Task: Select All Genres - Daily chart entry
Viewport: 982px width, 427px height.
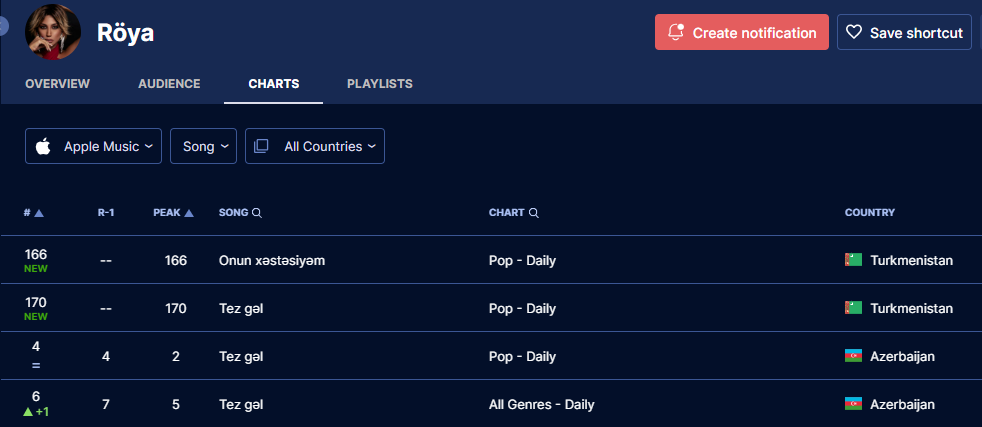Action: tap(541, 404)
